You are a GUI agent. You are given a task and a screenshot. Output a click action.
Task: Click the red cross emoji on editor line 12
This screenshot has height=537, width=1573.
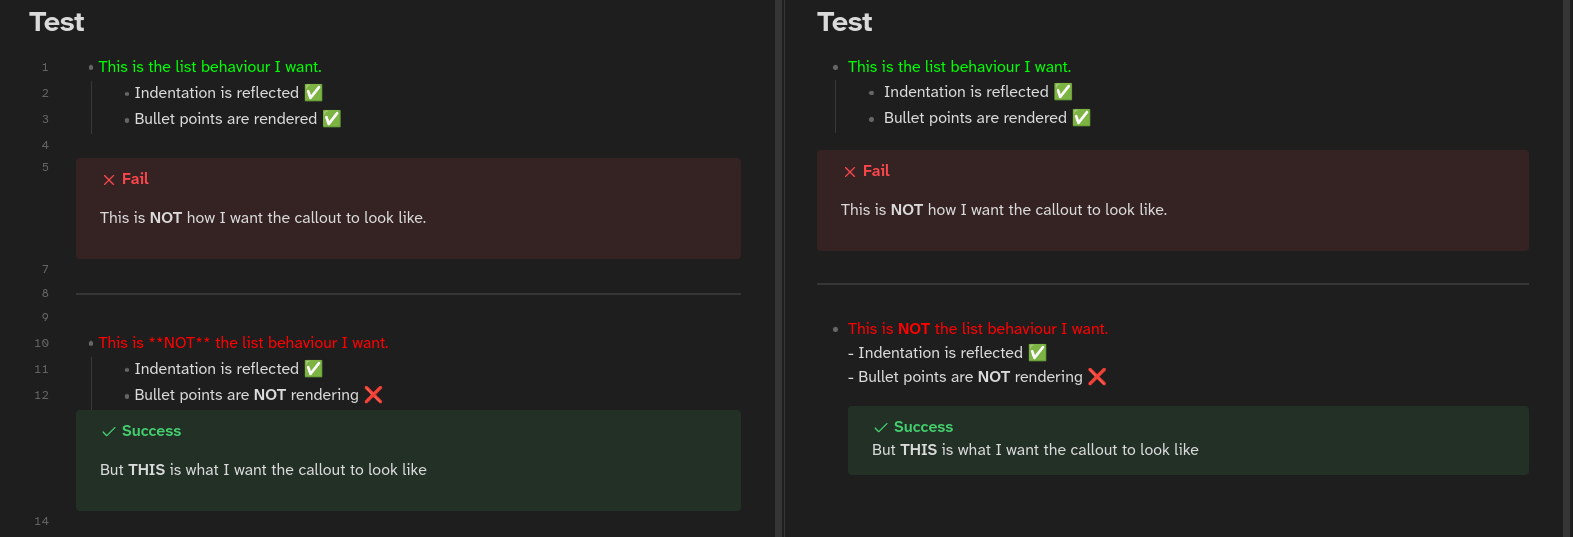click(x=374, y=395)
